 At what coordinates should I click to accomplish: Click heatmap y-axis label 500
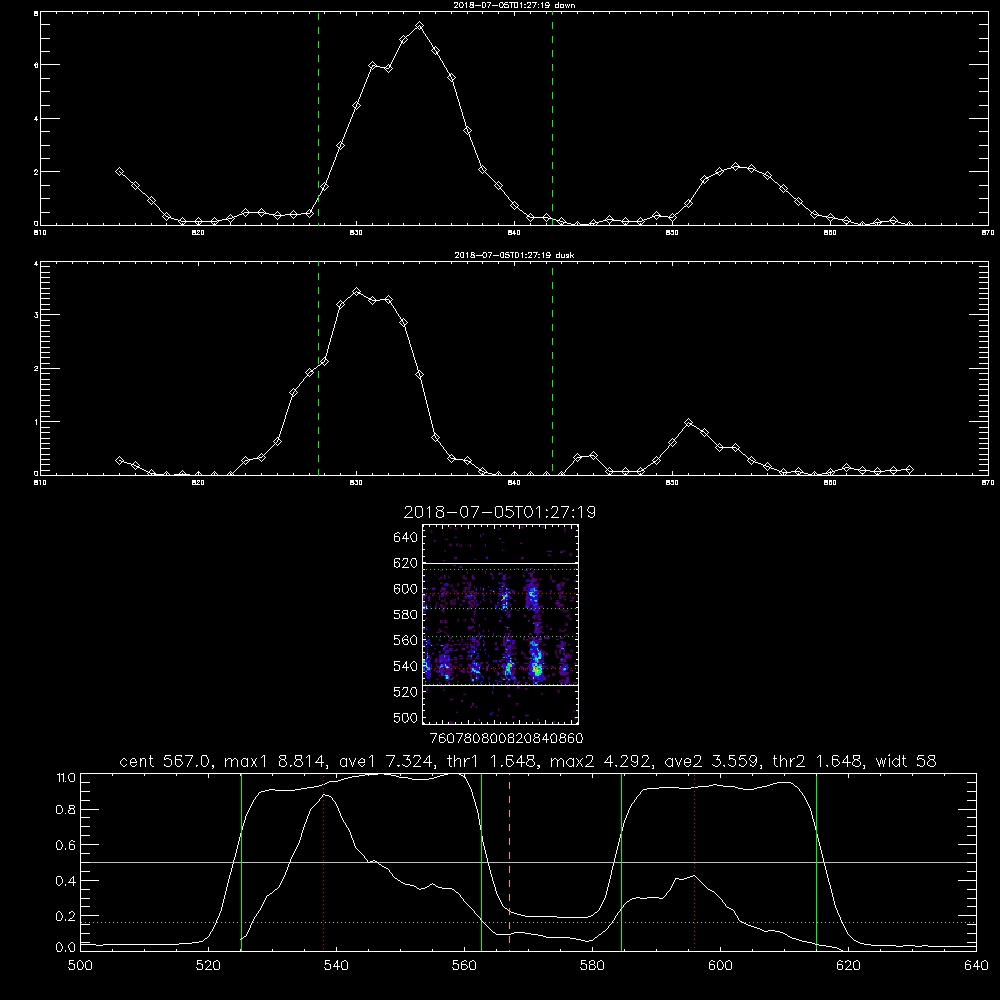pyautogui.click(x=406, y=717)
